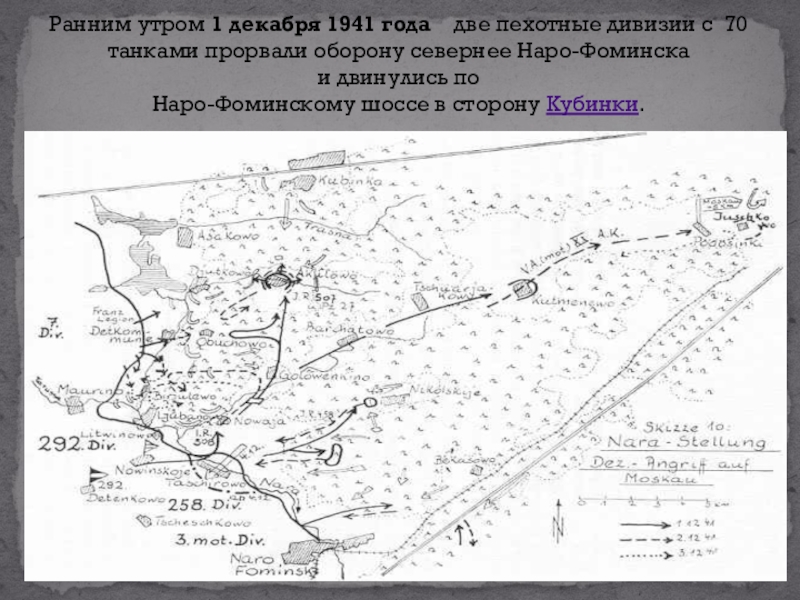Click the map label "Kubinka"
The height and width of the screenshot is (600, 800).
[350, 181]
